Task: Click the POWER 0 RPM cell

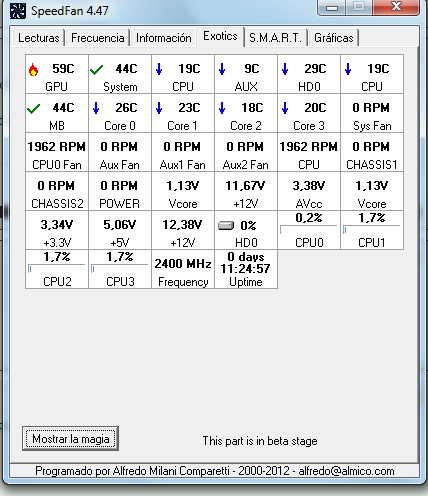Action: click(120, 191)
